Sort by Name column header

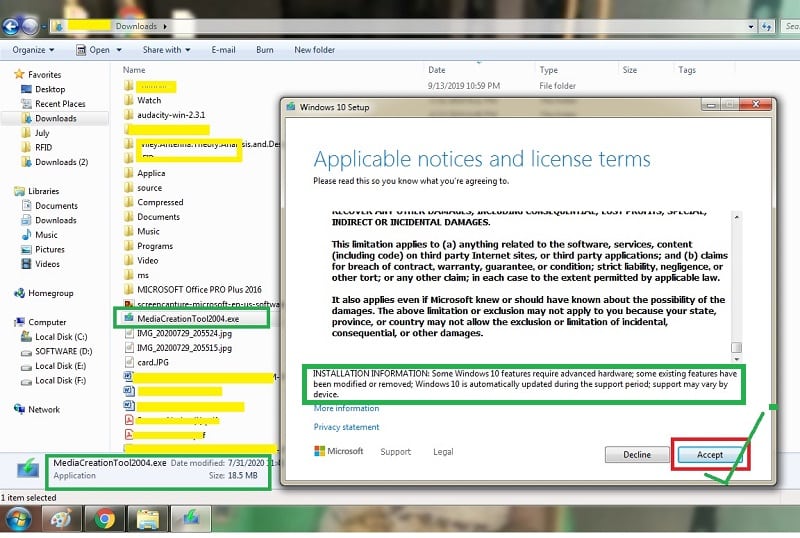(134, 70)
